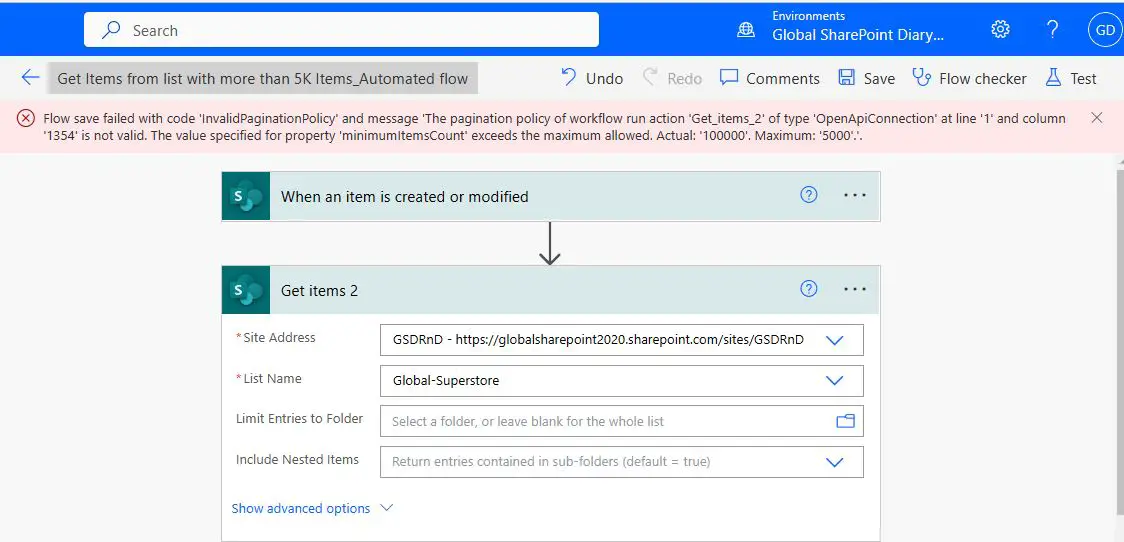
Task: Go back with the left arrow
Action: pyautogui.click(x=30, y=77)
